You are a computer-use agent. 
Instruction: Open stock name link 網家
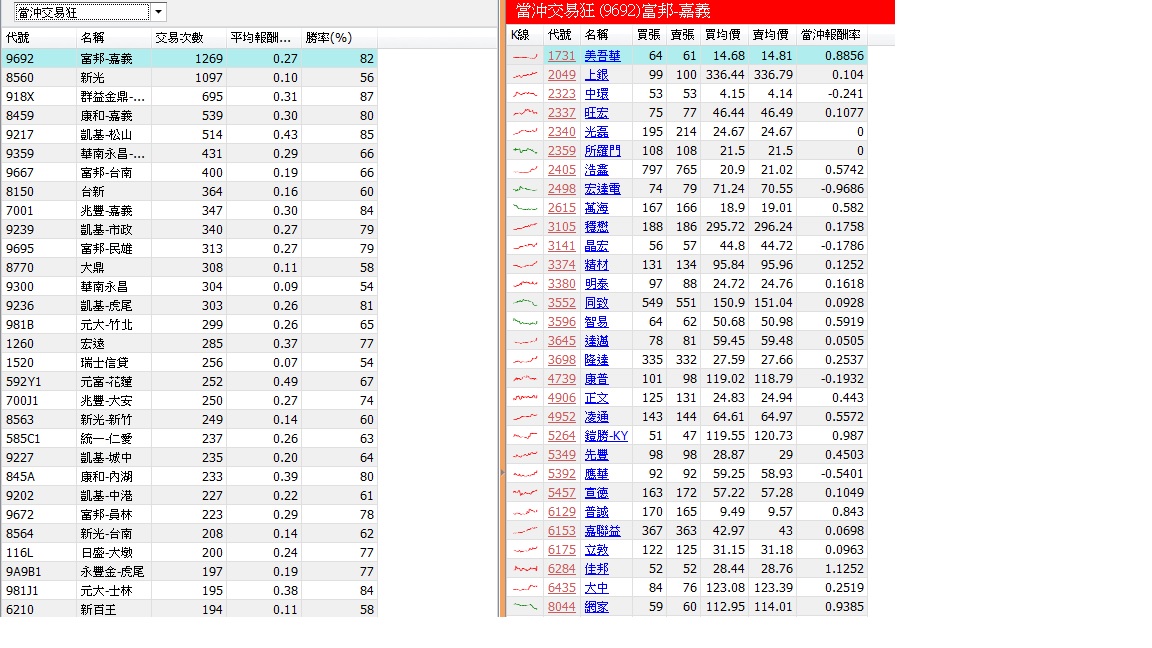pos(597,607)
